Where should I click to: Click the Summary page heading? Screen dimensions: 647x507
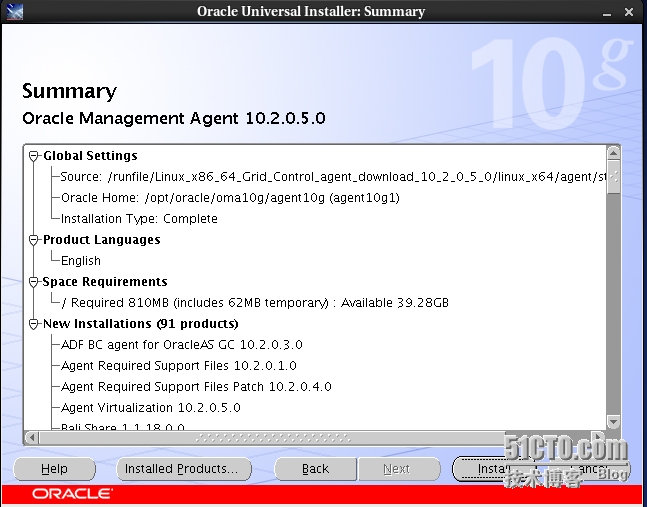69,91
